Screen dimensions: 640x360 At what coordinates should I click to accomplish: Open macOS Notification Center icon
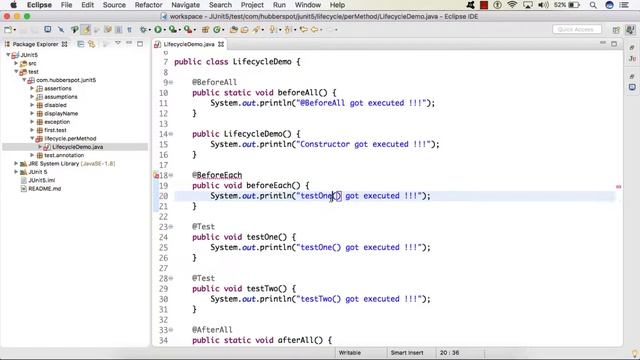[624, 5]
